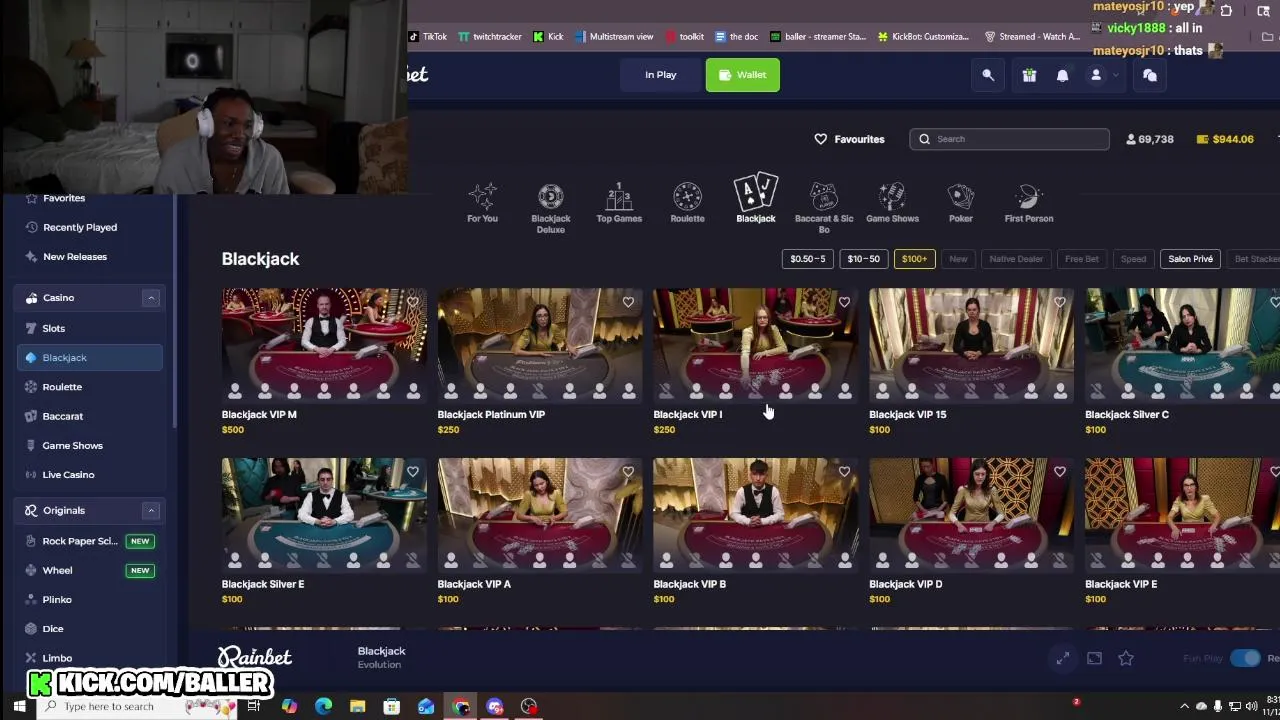Favorite Blackjack VIP I with heart

coord(844,302)
